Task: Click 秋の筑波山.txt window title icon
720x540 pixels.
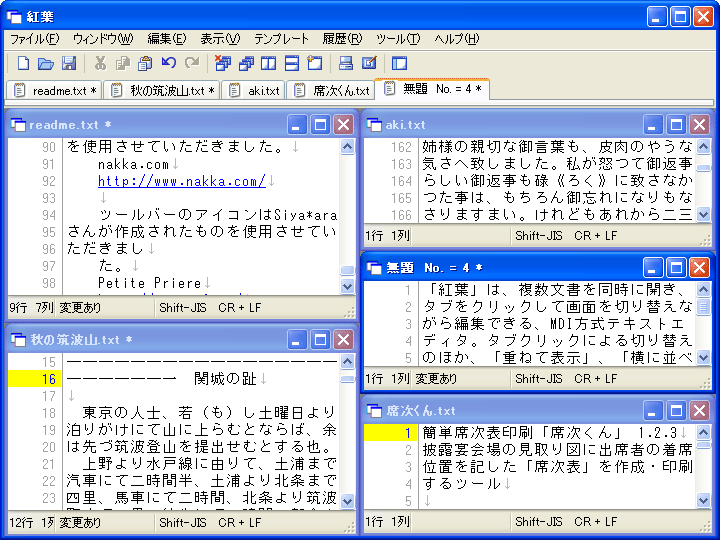Action: click(18, 339)
